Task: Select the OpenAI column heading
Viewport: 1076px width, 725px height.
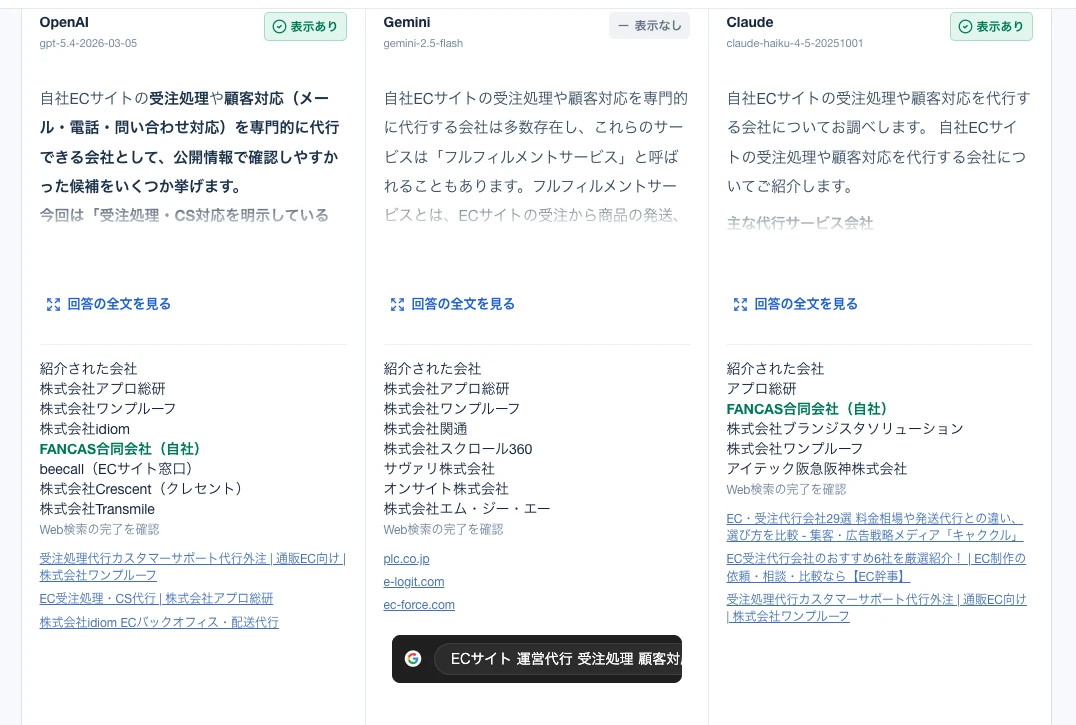Action: tap(65, 23)
